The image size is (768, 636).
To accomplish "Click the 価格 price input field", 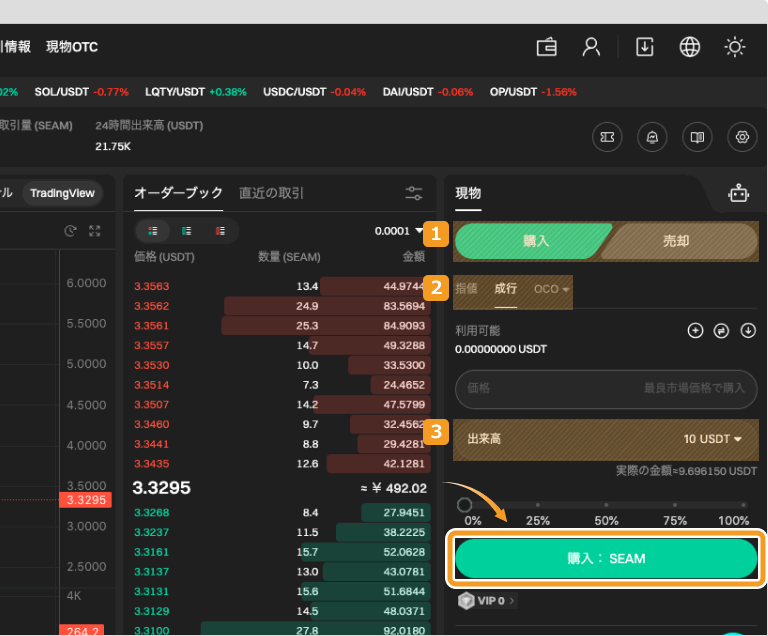I will coord(606,389).
